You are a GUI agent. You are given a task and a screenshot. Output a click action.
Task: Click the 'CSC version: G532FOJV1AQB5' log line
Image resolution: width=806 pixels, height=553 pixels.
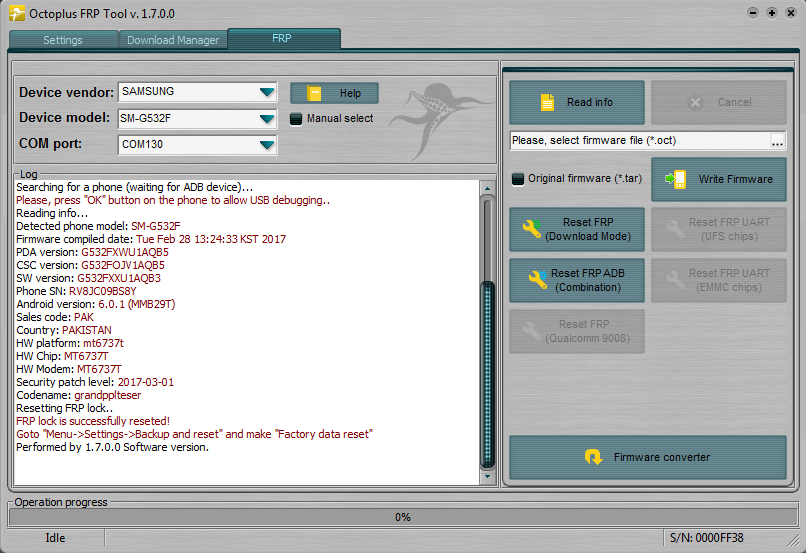pos(90,265)
